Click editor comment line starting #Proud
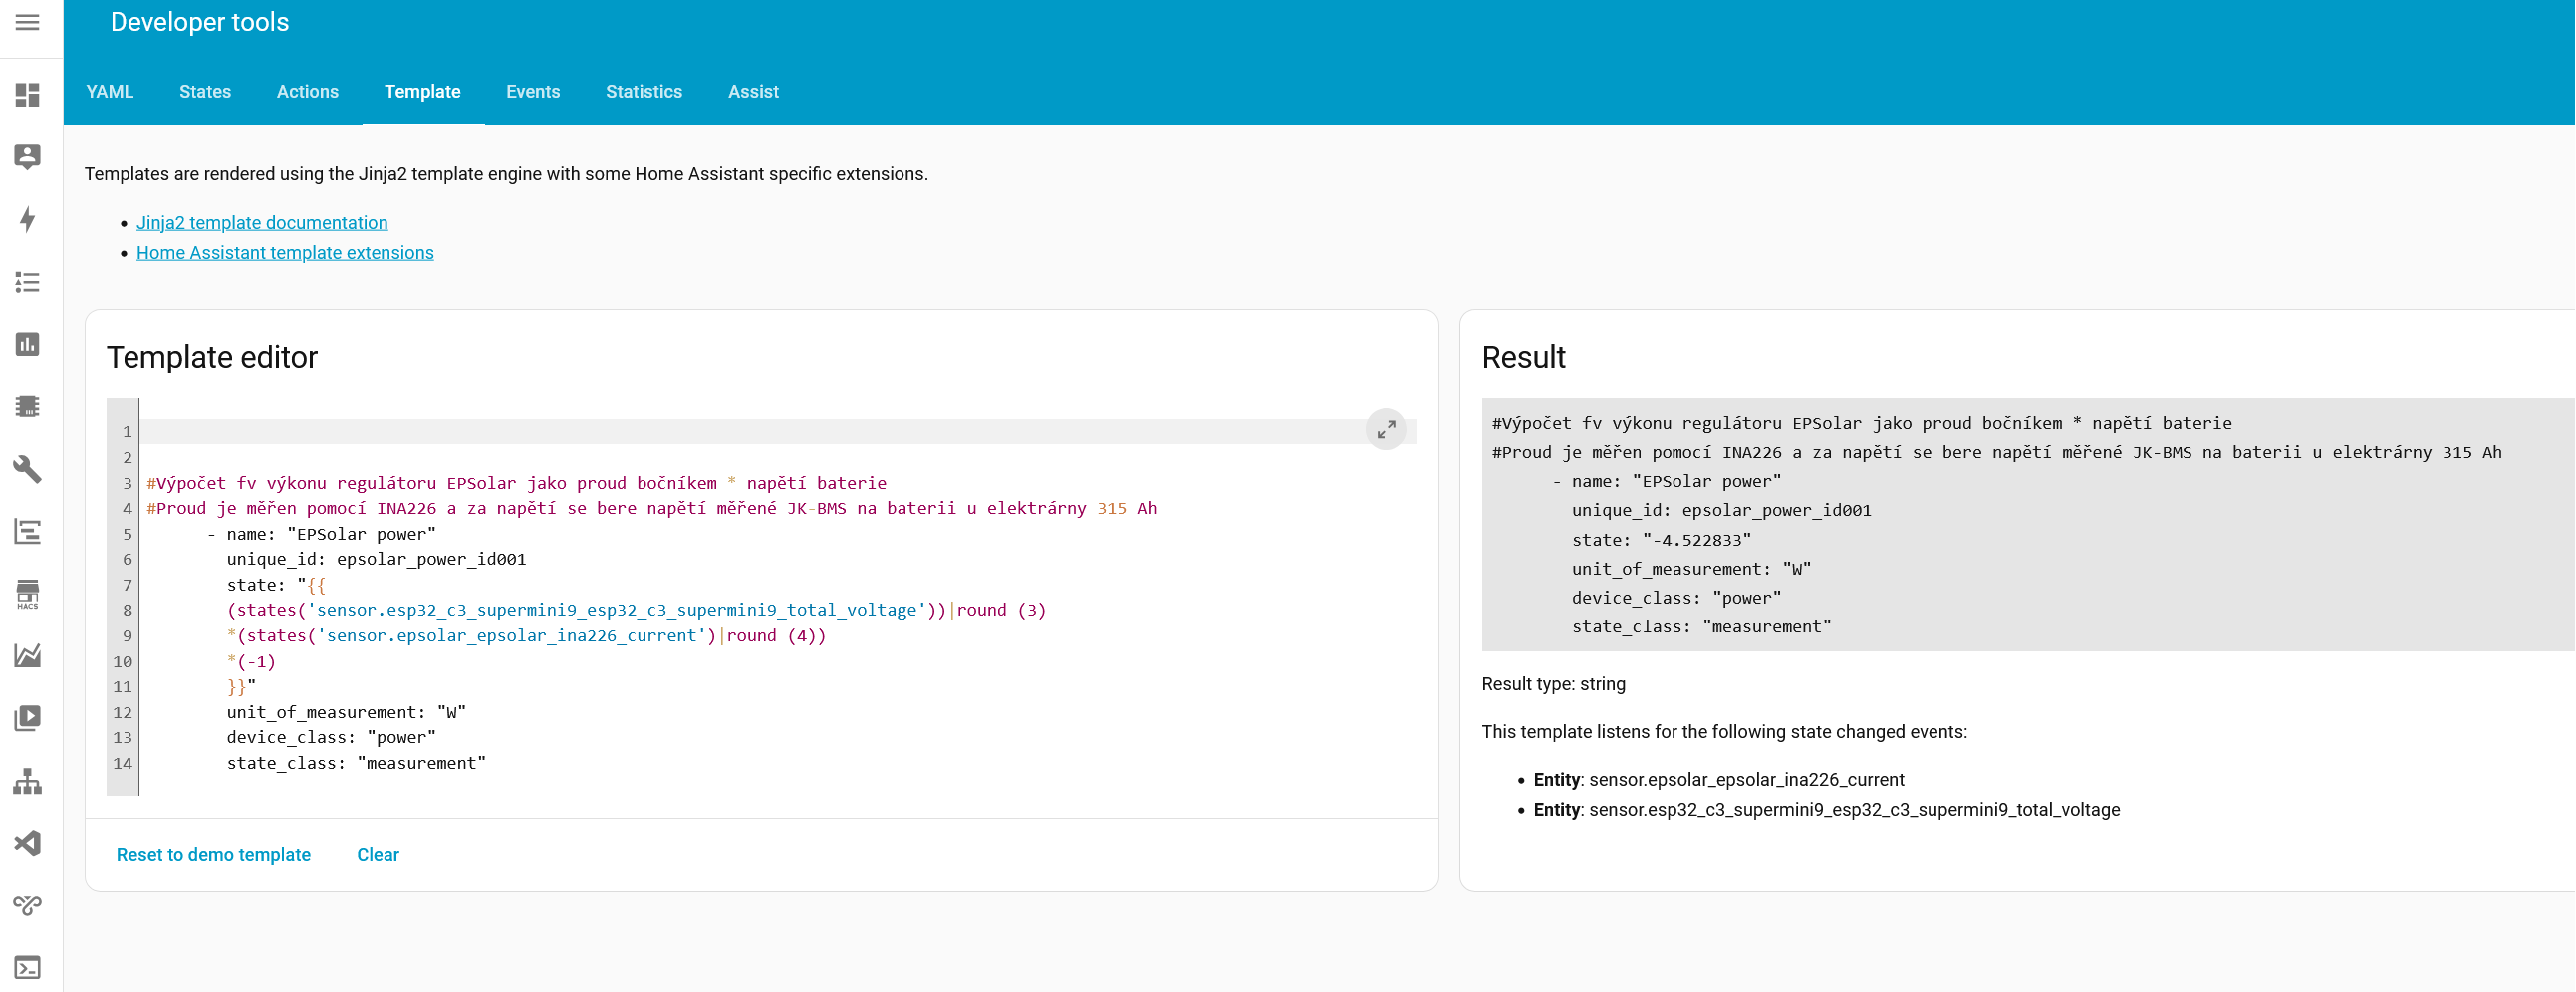 651,508
